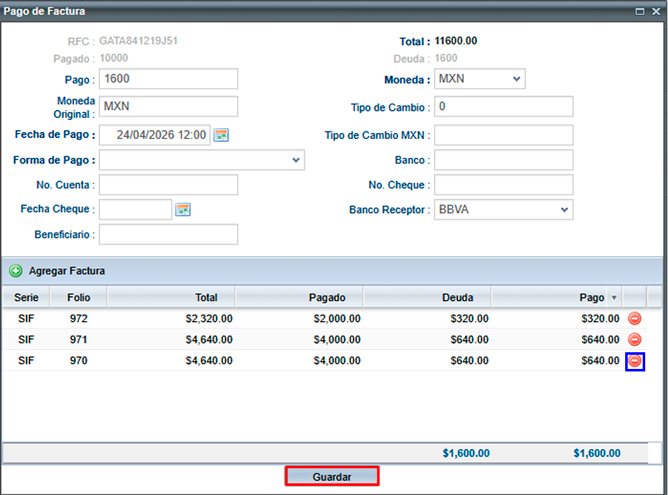This screenshot has width=668, height=495.
Task: Open the Forma de Pago dropdown
Action: coord(296,160)
